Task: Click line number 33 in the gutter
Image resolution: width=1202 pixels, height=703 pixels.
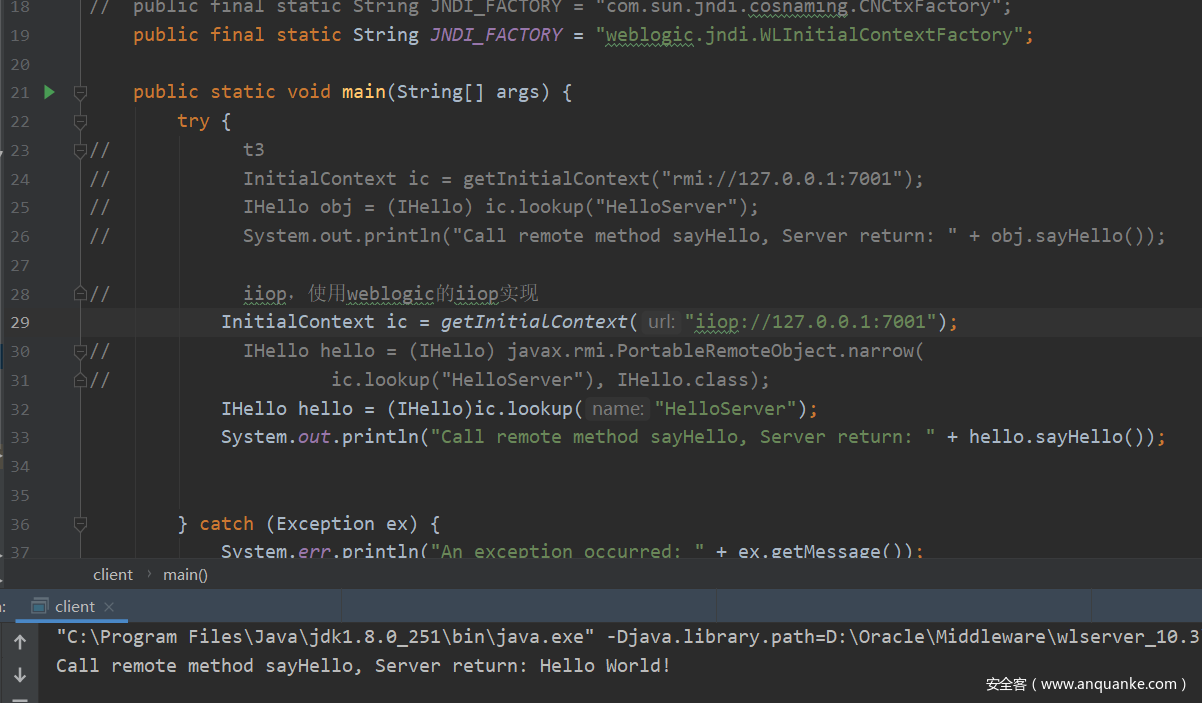Action: [20, 437]
